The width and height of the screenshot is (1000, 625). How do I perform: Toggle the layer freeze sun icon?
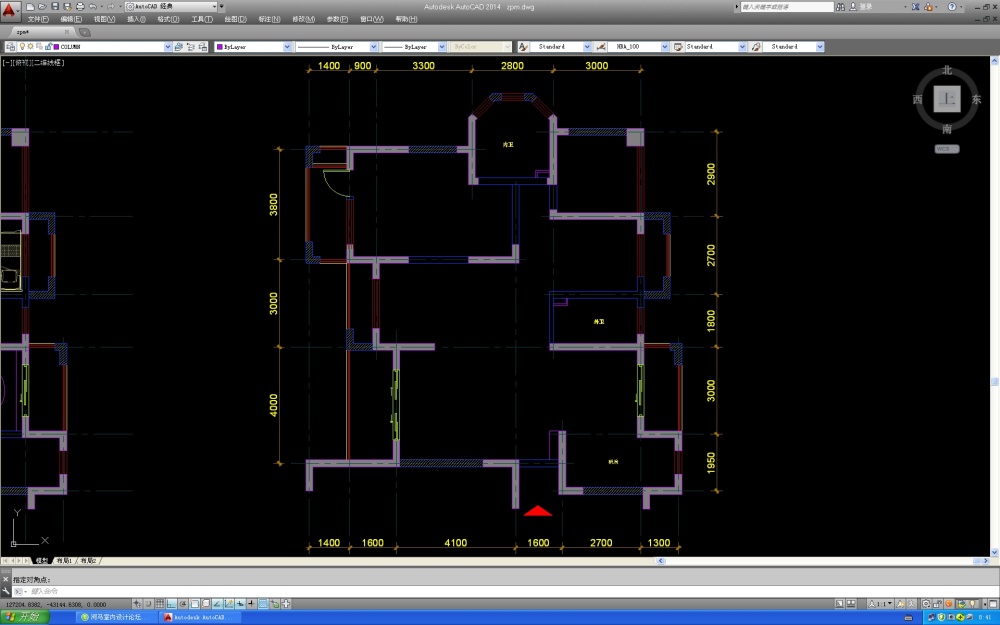click(x=31, y=47)
